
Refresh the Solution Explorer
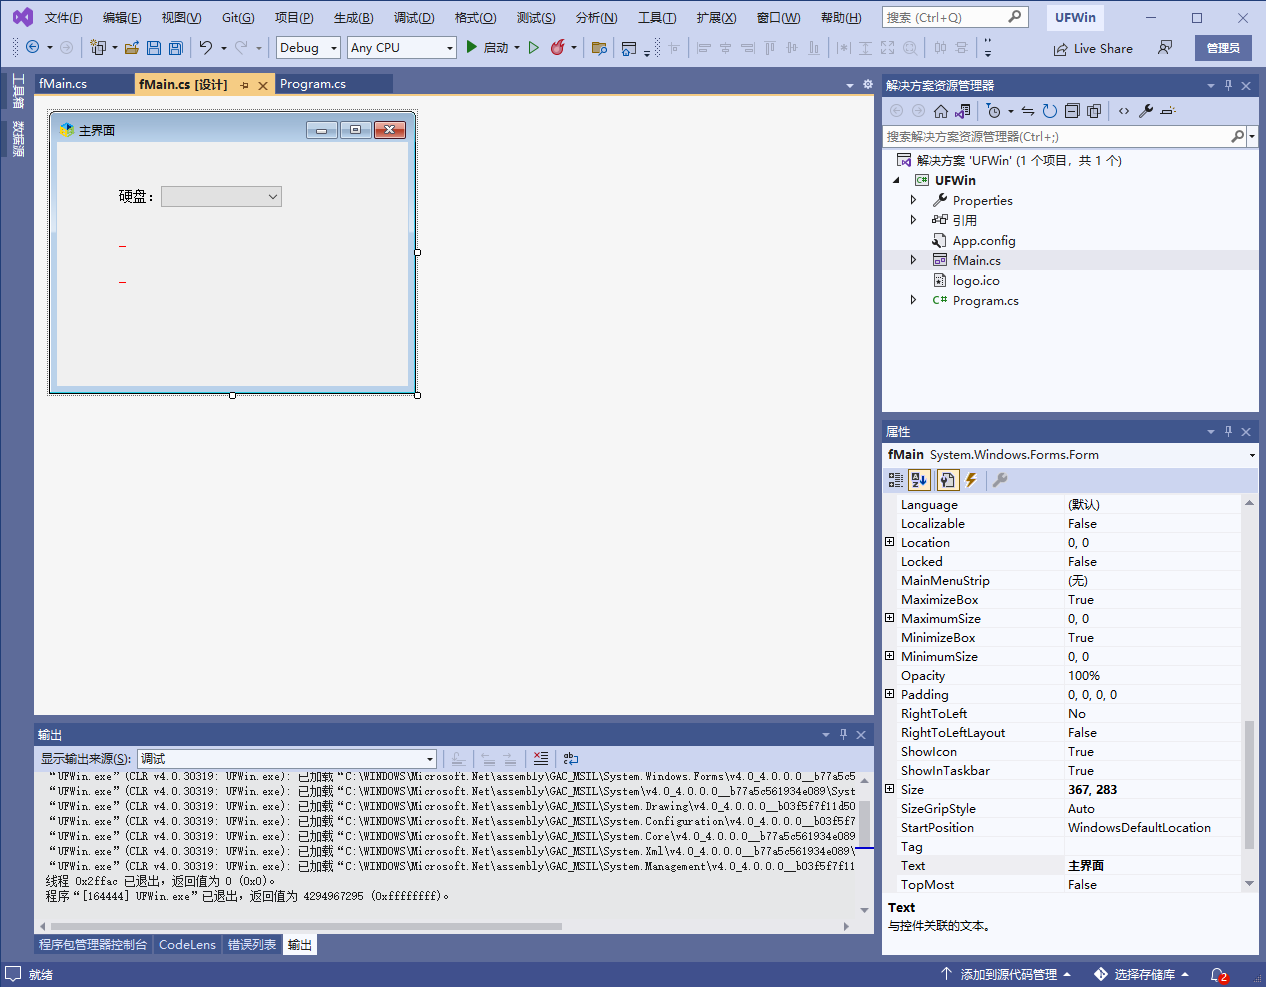click(x=1049, y=111)
